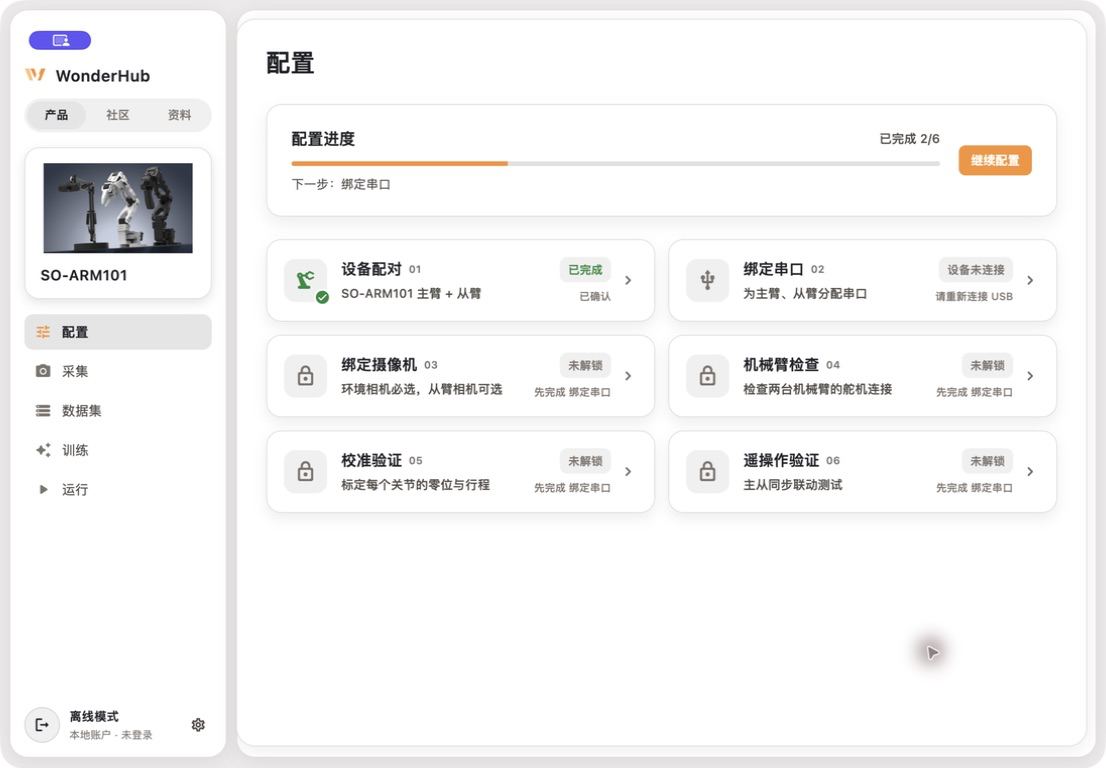Click the lock icon on 绑定摄像机

click(x=305, y=376)
